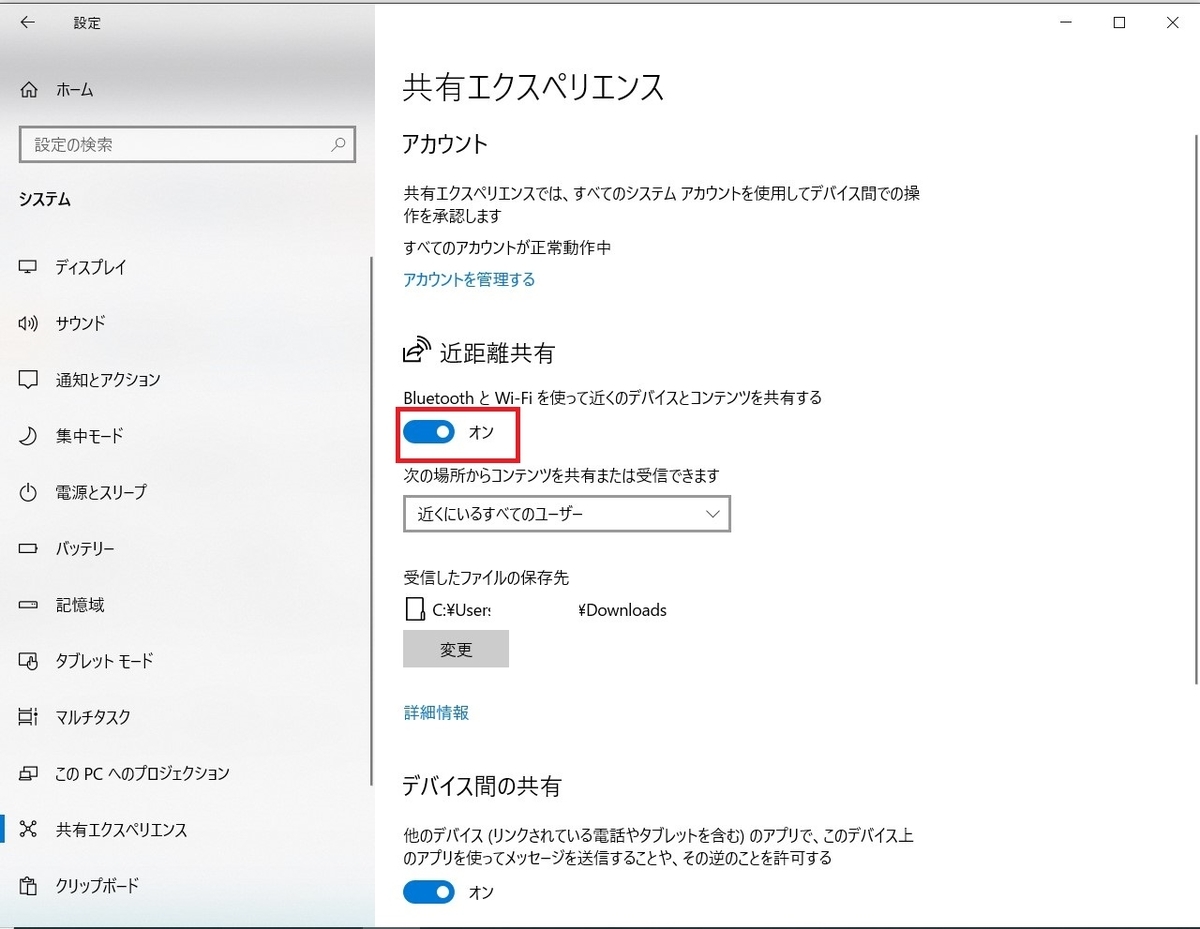Image resolution: width=1200 pixels, height=929 pixels.
Task: Open the 詳細情報 link
Action: click(x=434, y=712)
